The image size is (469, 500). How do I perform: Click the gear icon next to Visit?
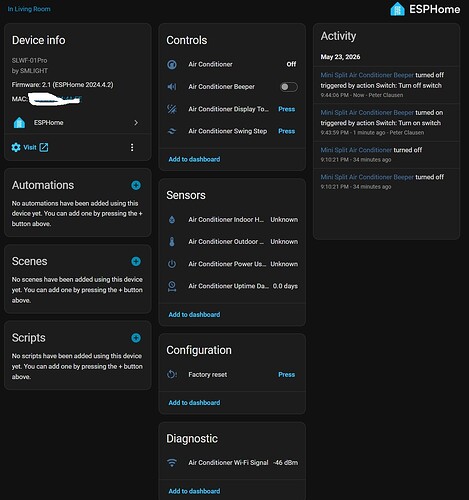pyautogui.click(x=16, y=147)
